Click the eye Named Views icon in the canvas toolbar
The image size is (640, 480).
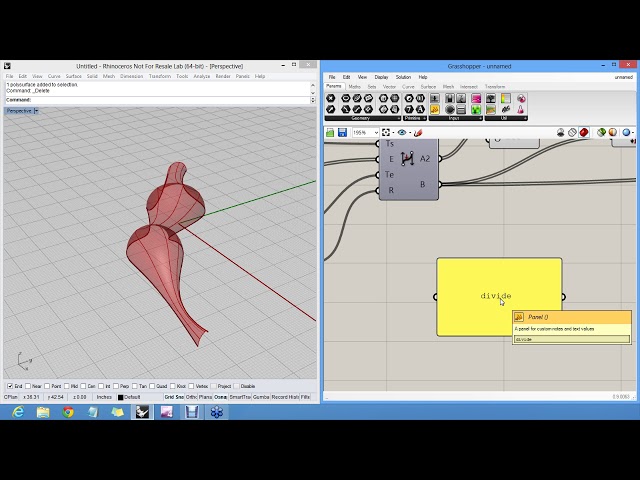tap(402, 132)
